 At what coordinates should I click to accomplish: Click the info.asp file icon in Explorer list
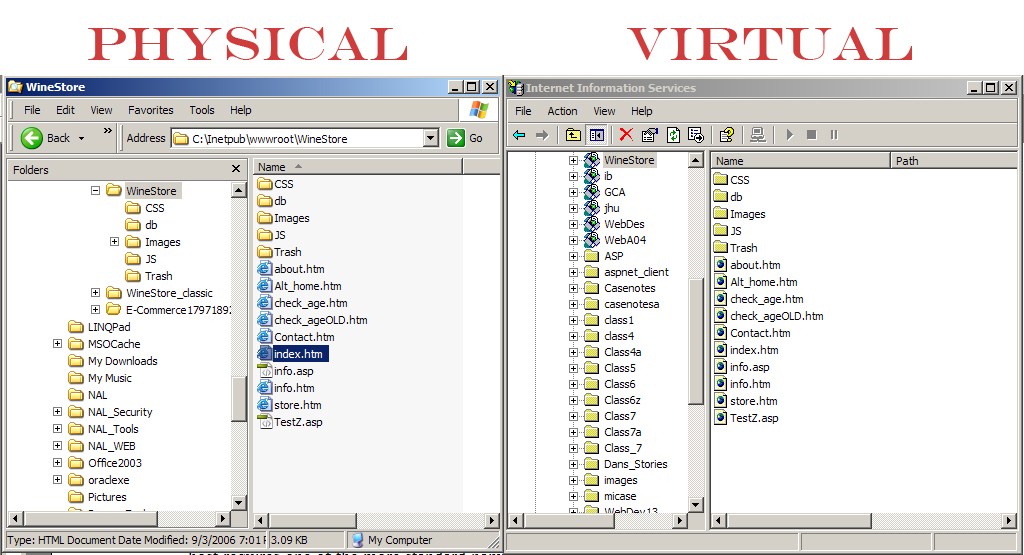pyautogui.click(x=264, y=371)
